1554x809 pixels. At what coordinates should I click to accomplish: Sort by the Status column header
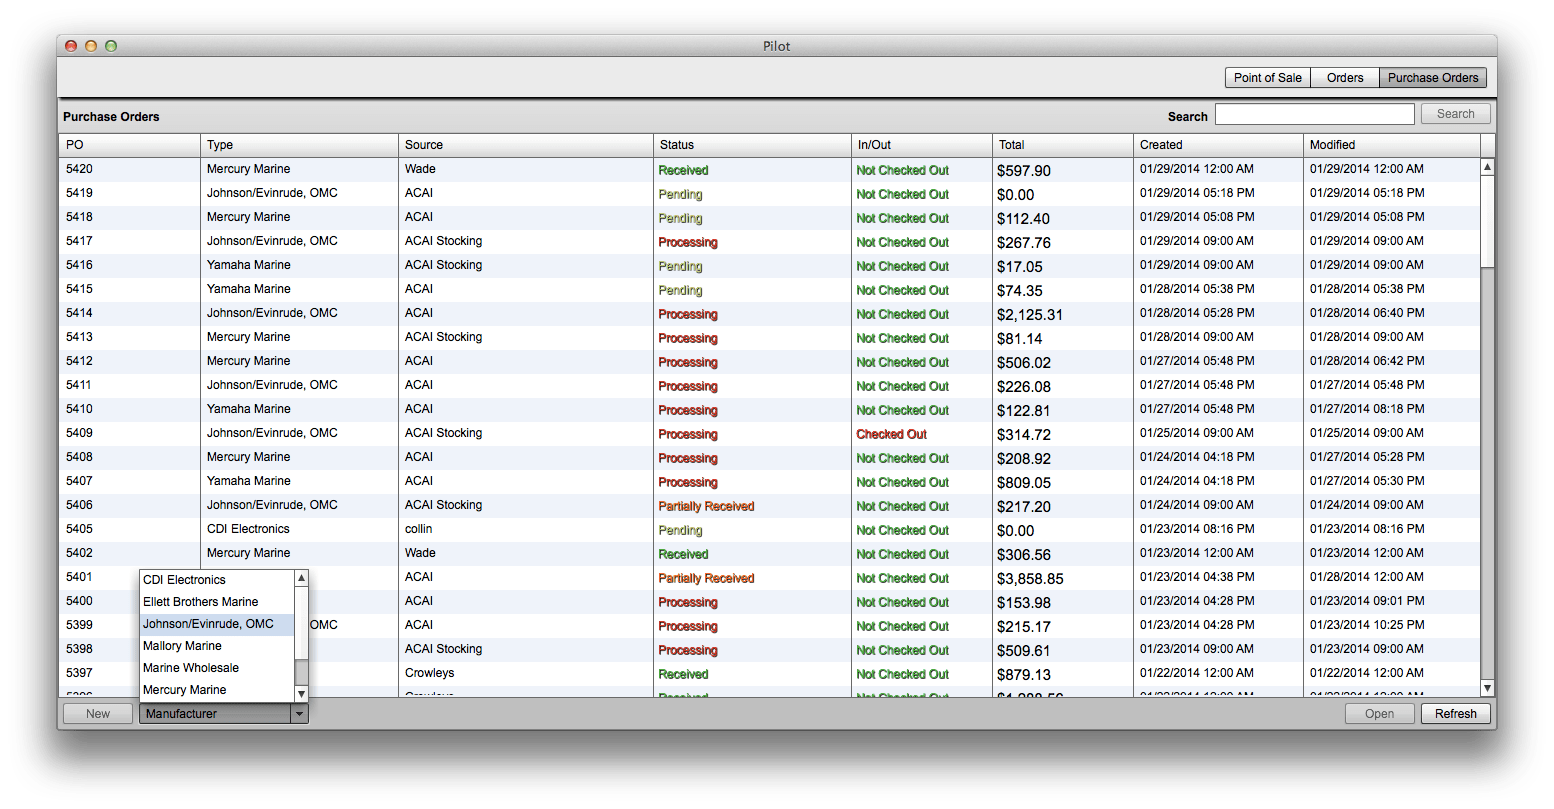click(752, 145)
